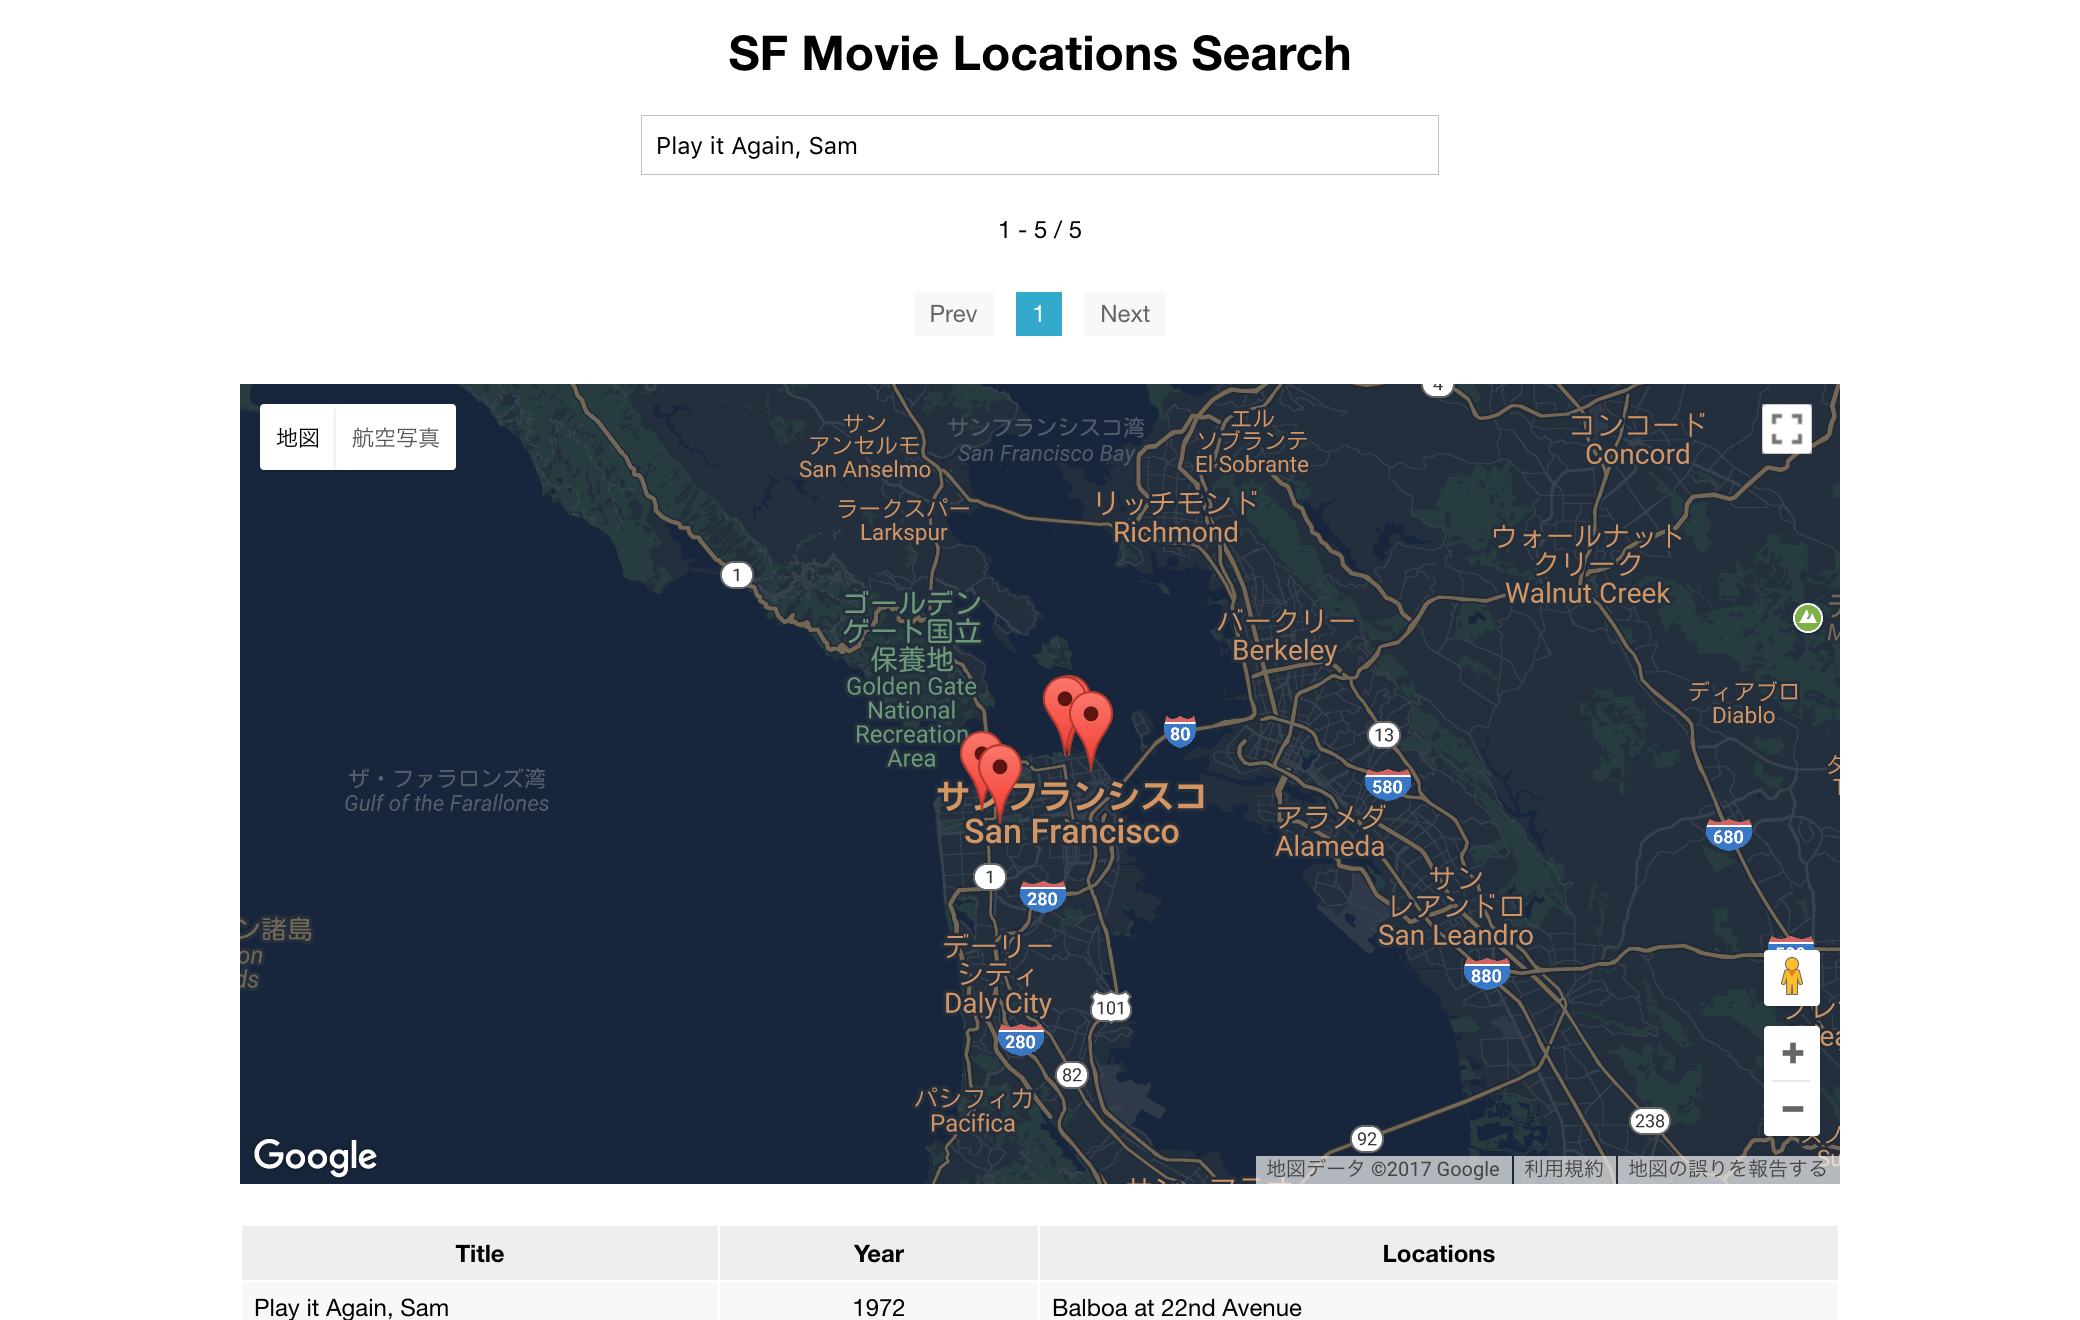Image resolution: width=2080 pixels, height=1320 pixels.
Task: Open the 利用規約 terms link
Action: (x=1563, y=1169)
